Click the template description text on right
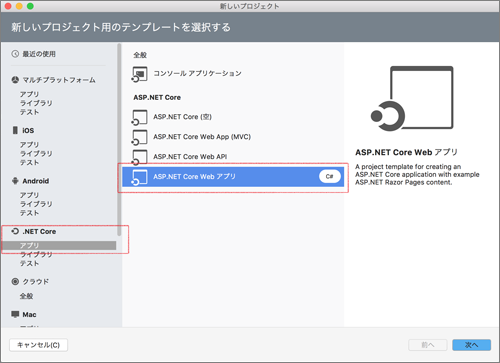The image size is (500, 363). (x=417, y=174)
